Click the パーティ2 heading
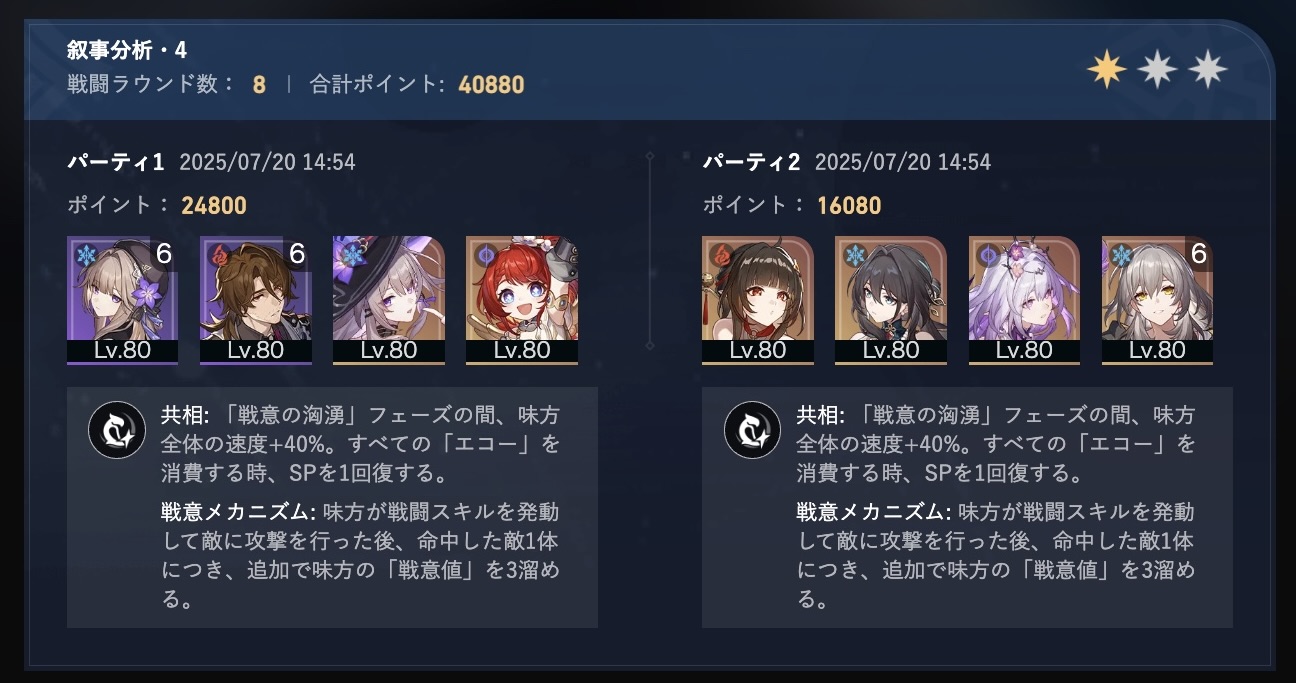Image resolution: width=1296 pixels, height=683 pixels. click(x=752, y=162)
